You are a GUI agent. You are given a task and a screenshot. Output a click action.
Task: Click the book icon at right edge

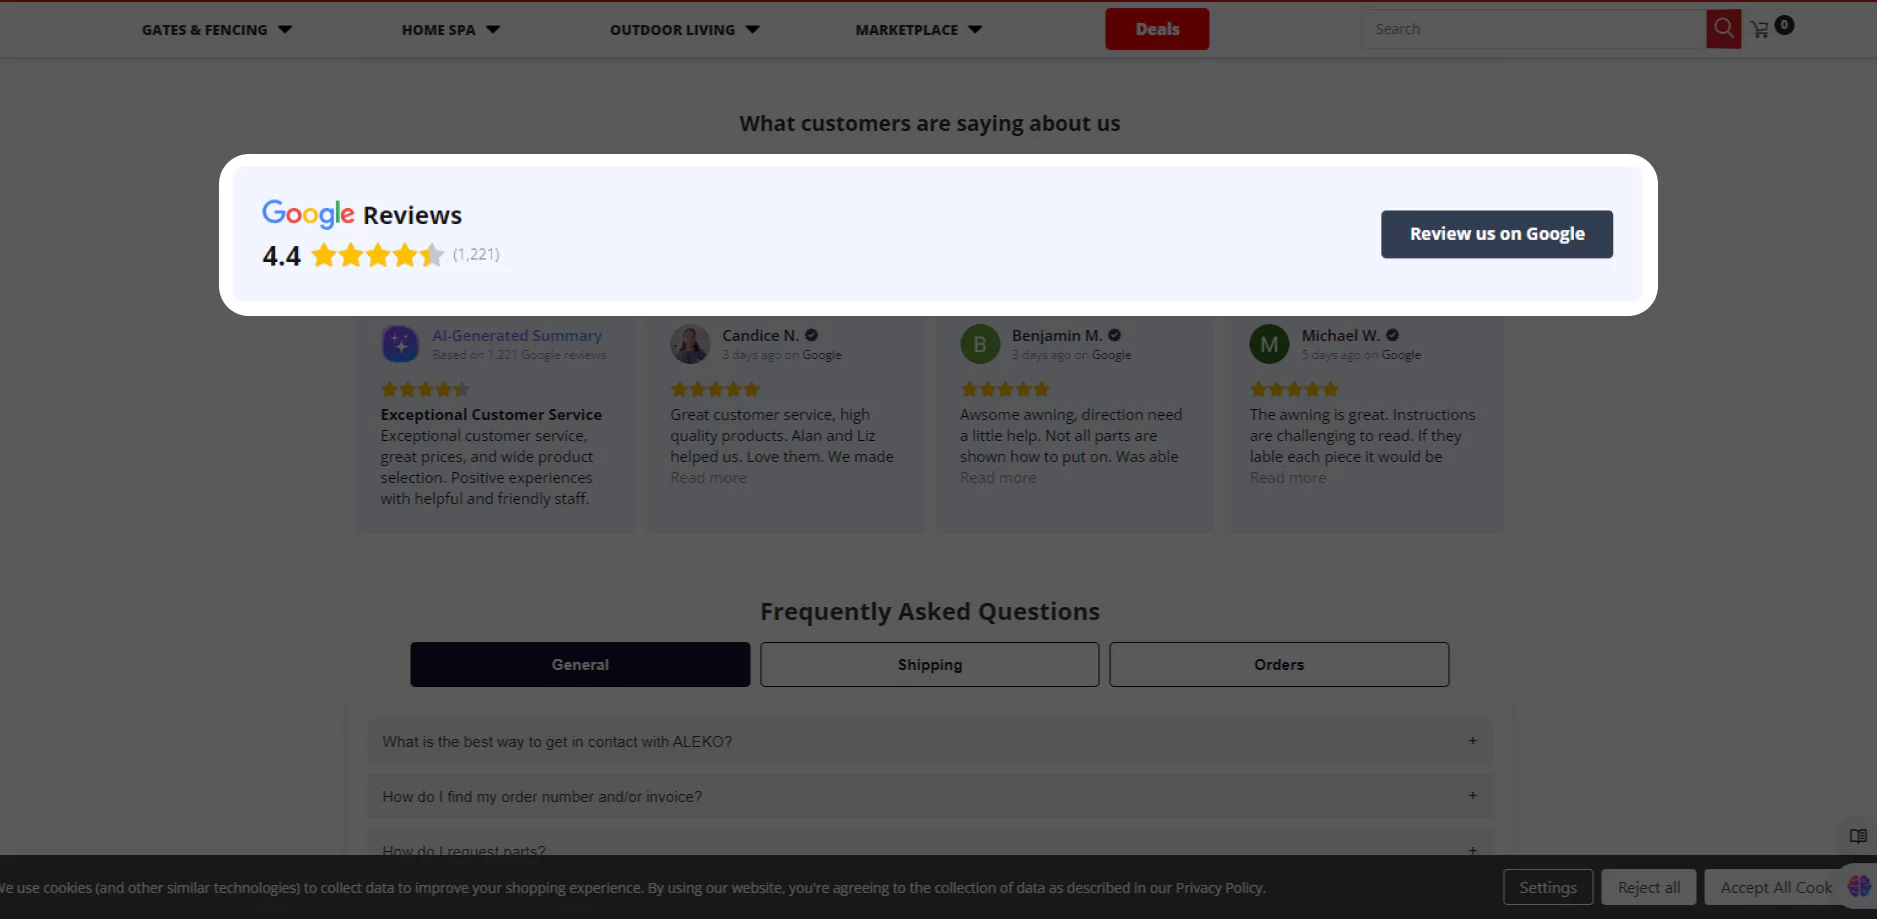(1858, 836)
